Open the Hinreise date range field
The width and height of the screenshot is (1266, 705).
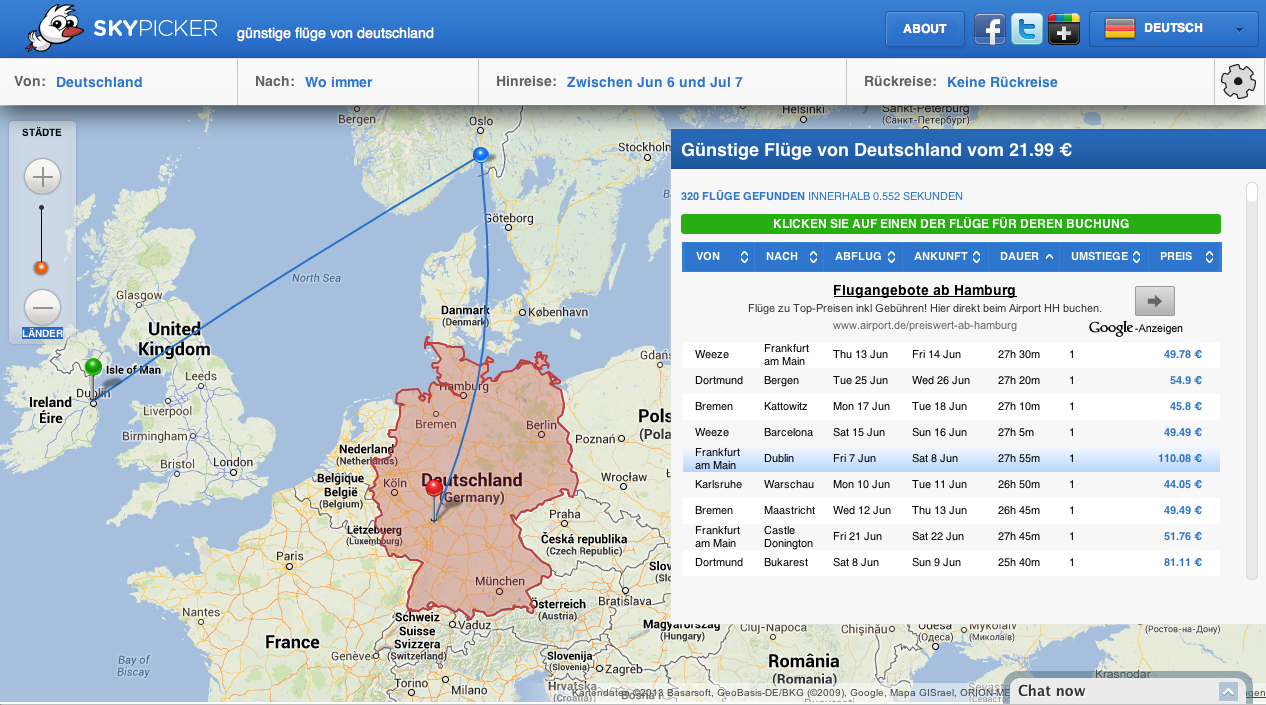[654, 82]
